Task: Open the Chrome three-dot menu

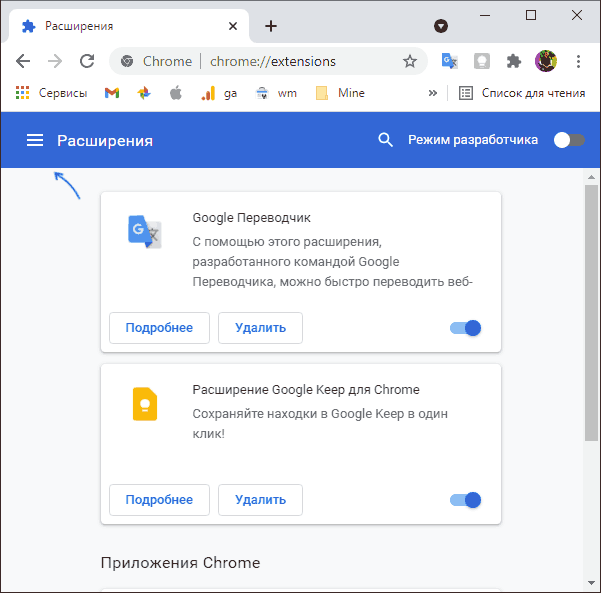Action: pos(578,61)
